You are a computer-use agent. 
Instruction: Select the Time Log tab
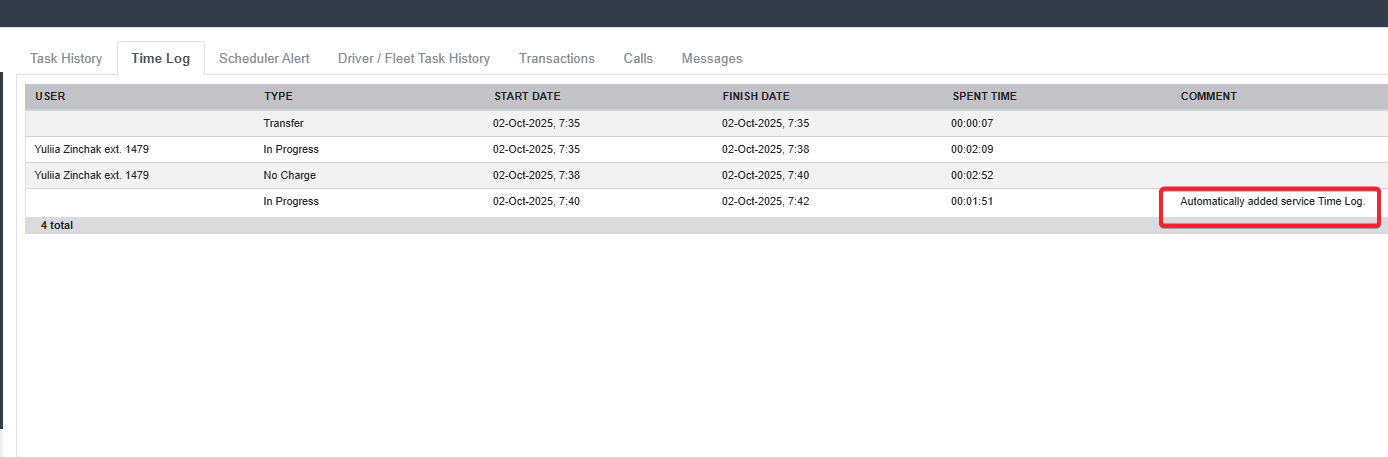160,58
